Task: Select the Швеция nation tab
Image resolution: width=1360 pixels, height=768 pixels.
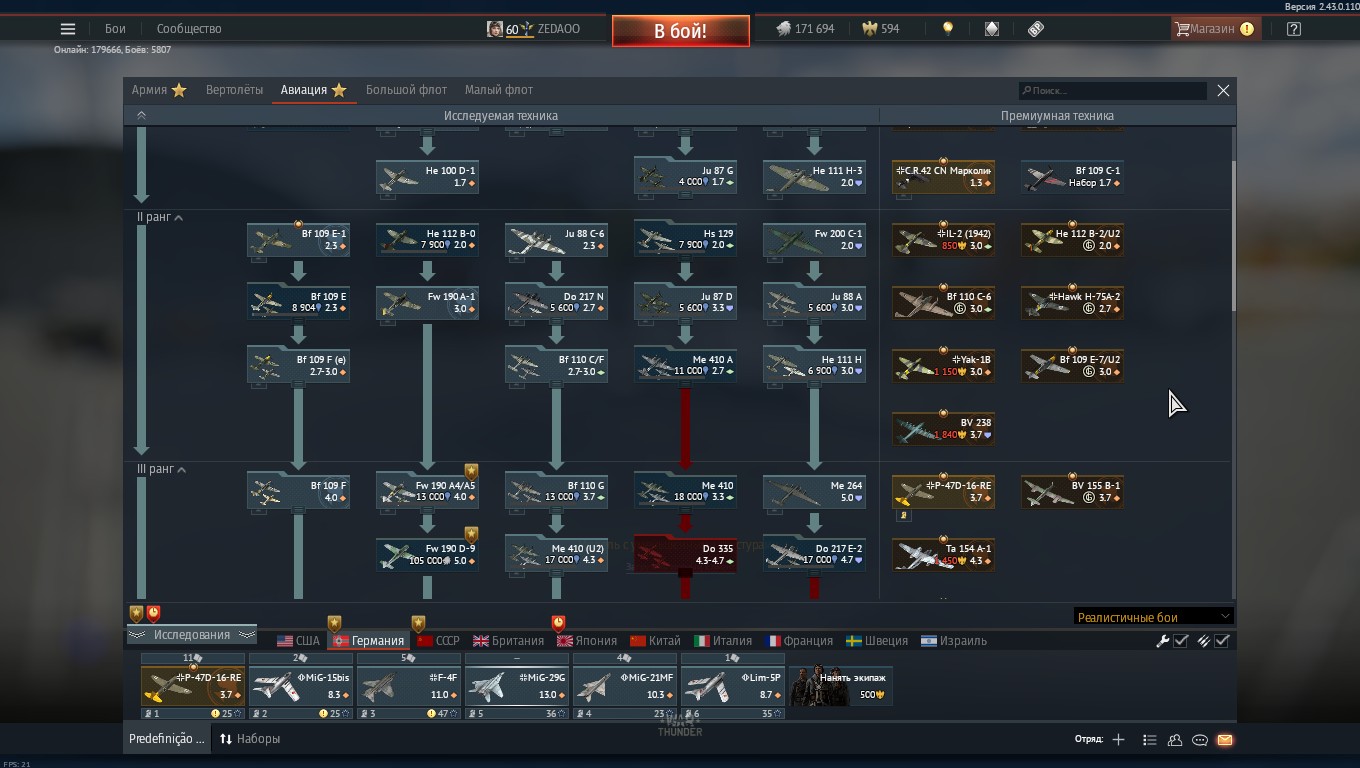Action: pyautogui.click(x=877, y=641)
